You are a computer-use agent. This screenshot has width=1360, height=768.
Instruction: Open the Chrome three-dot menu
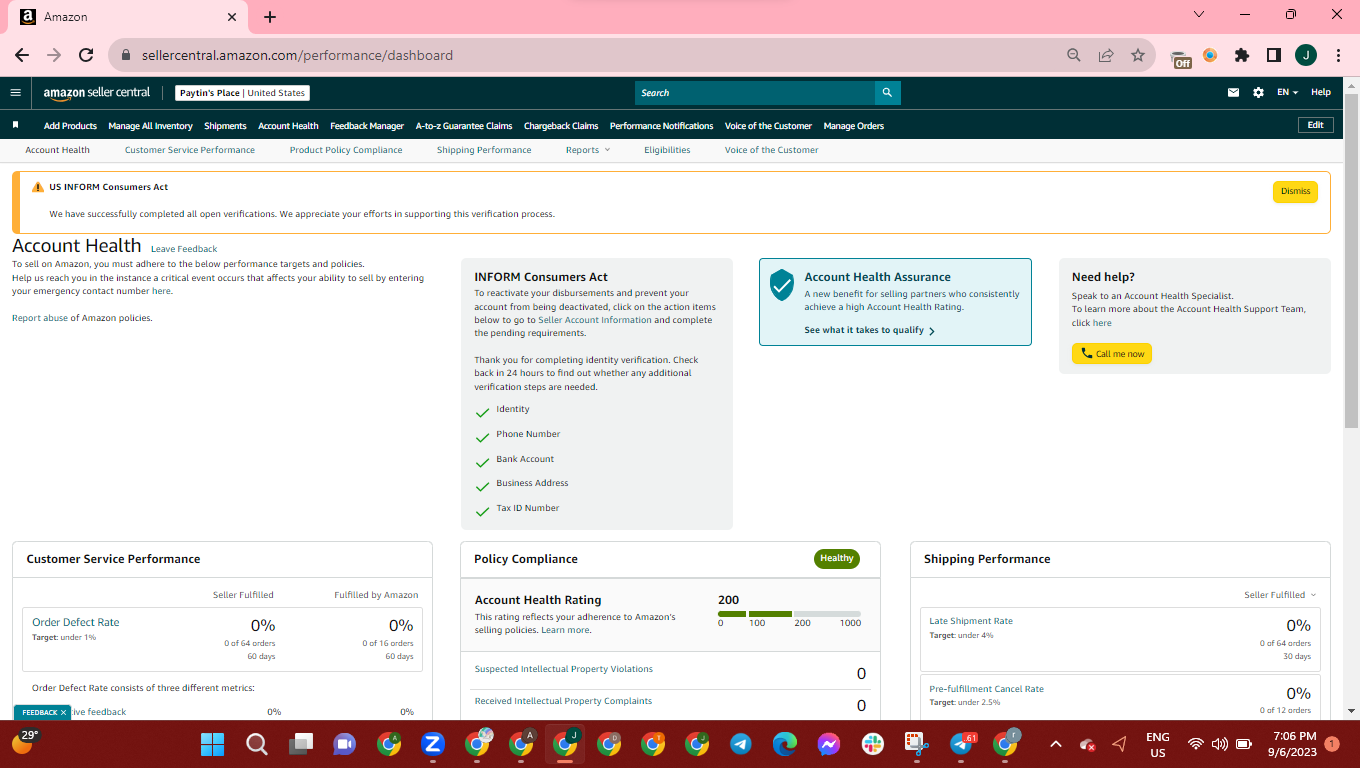click(1338, 55)
